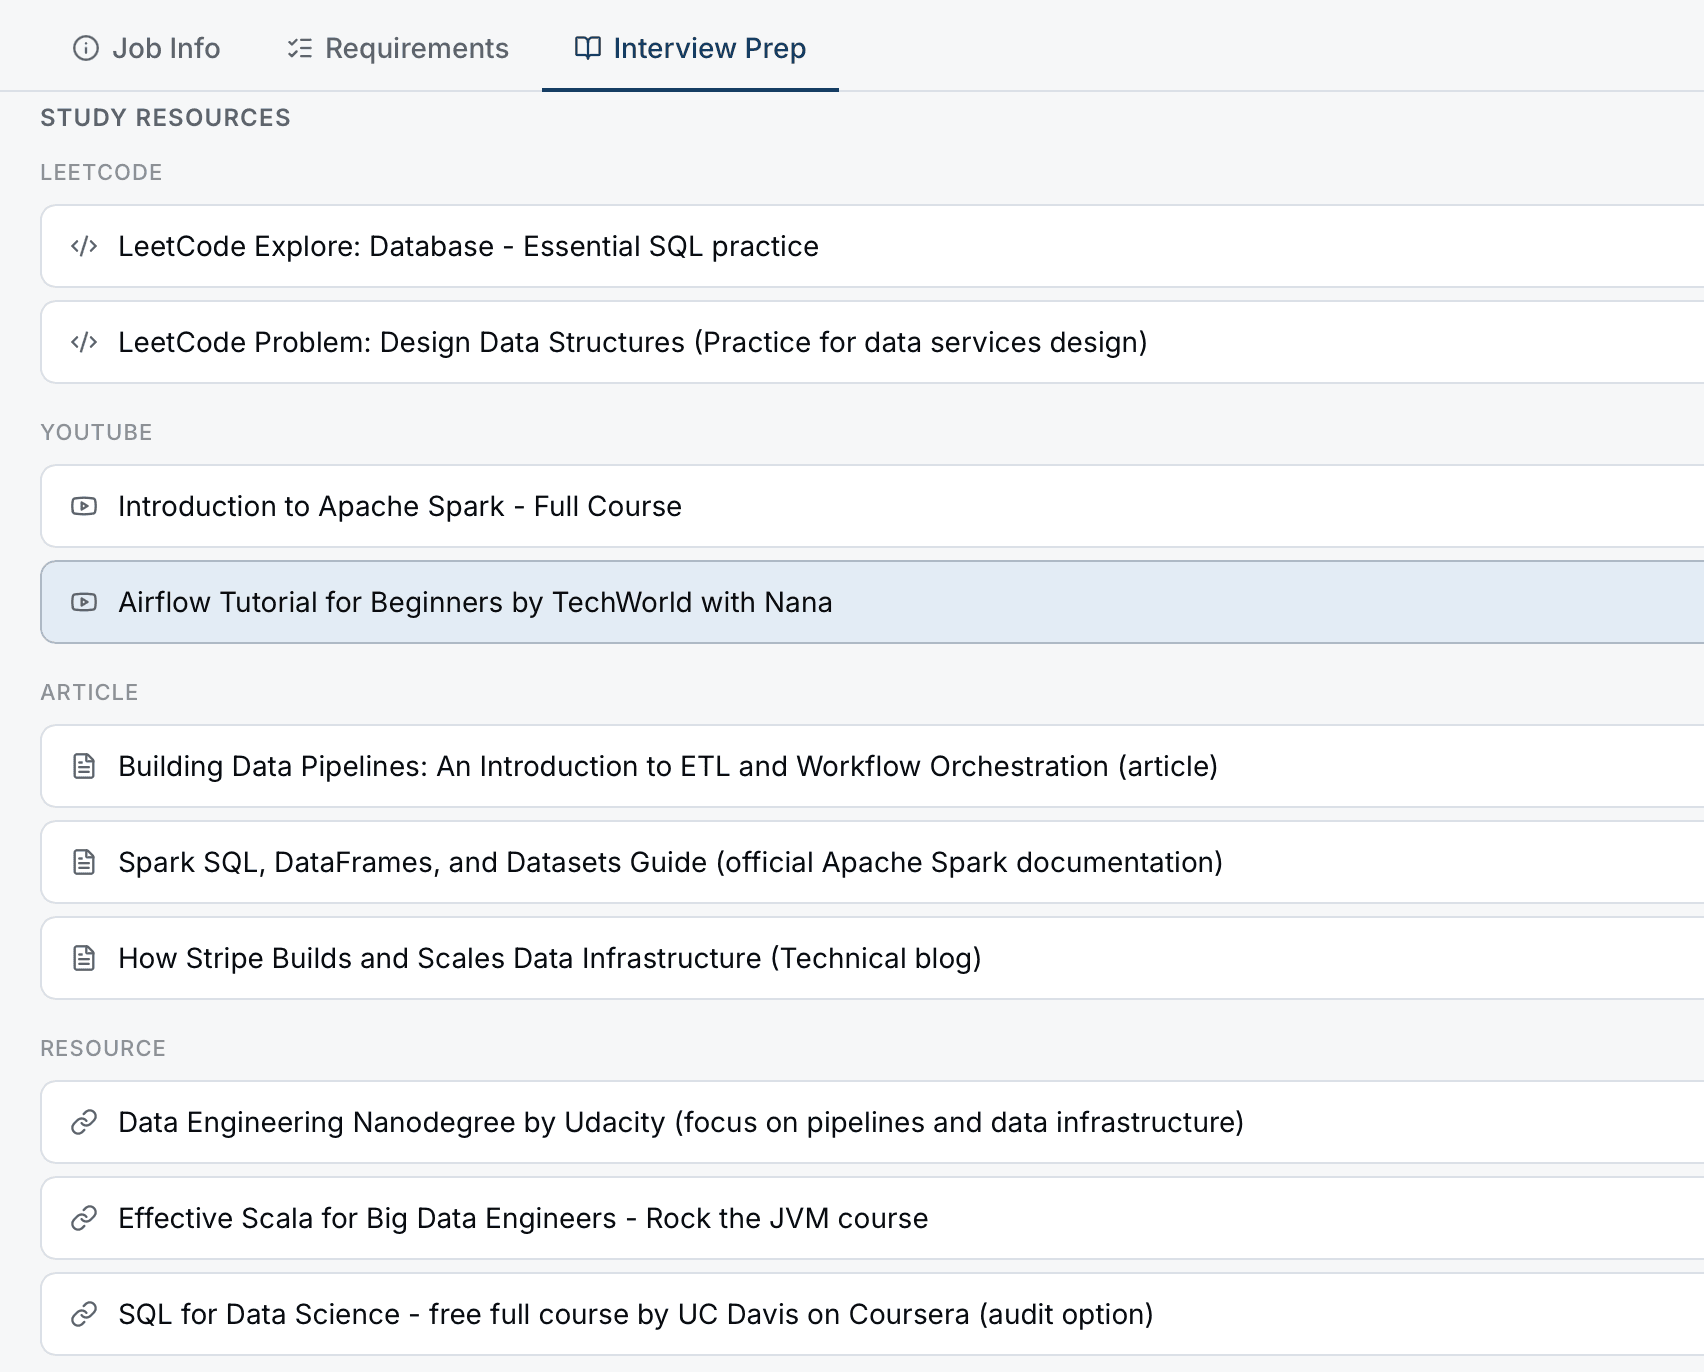
Task: Click document icon beside Stripe technical blog
Action: coord(84,958)
